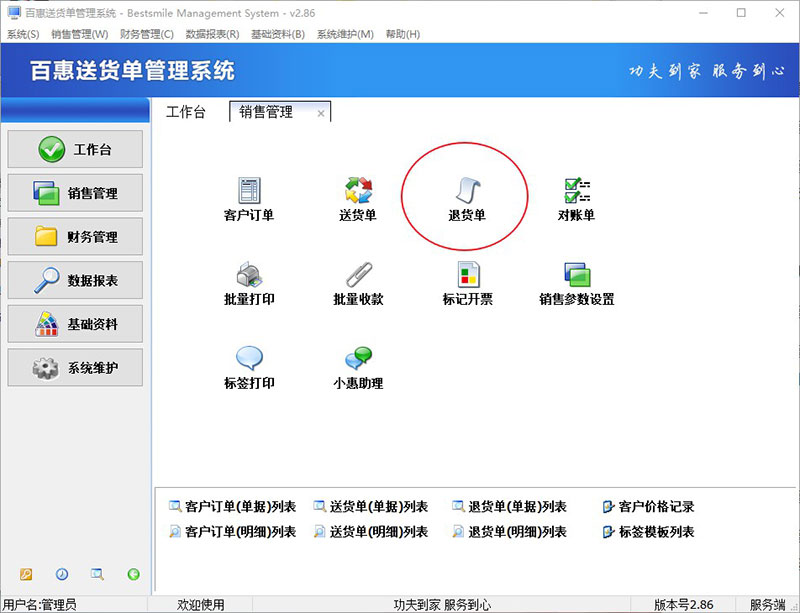
Task: Open the 数据报表(R) menu
Action: pos(212,34)
